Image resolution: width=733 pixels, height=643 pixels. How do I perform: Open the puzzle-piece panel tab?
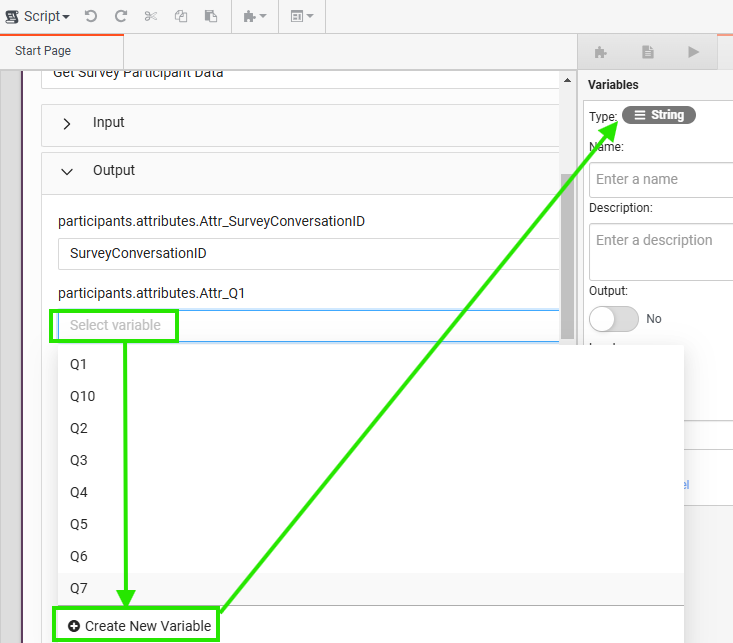[601, 52]
